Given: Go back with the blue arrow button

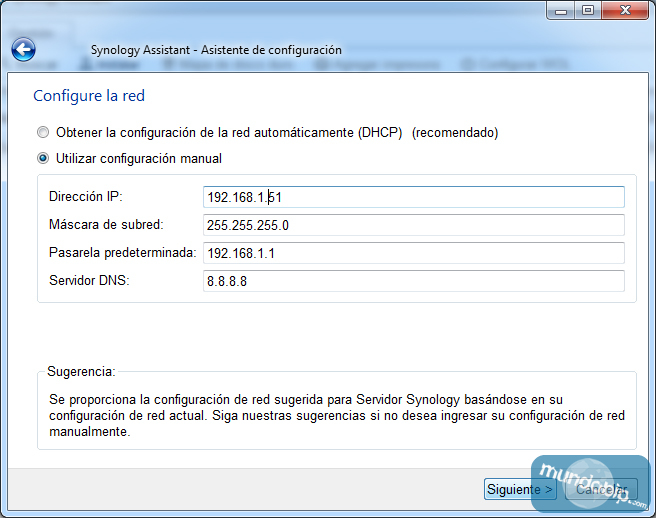Looking at the screenshot, I should 23,49.
